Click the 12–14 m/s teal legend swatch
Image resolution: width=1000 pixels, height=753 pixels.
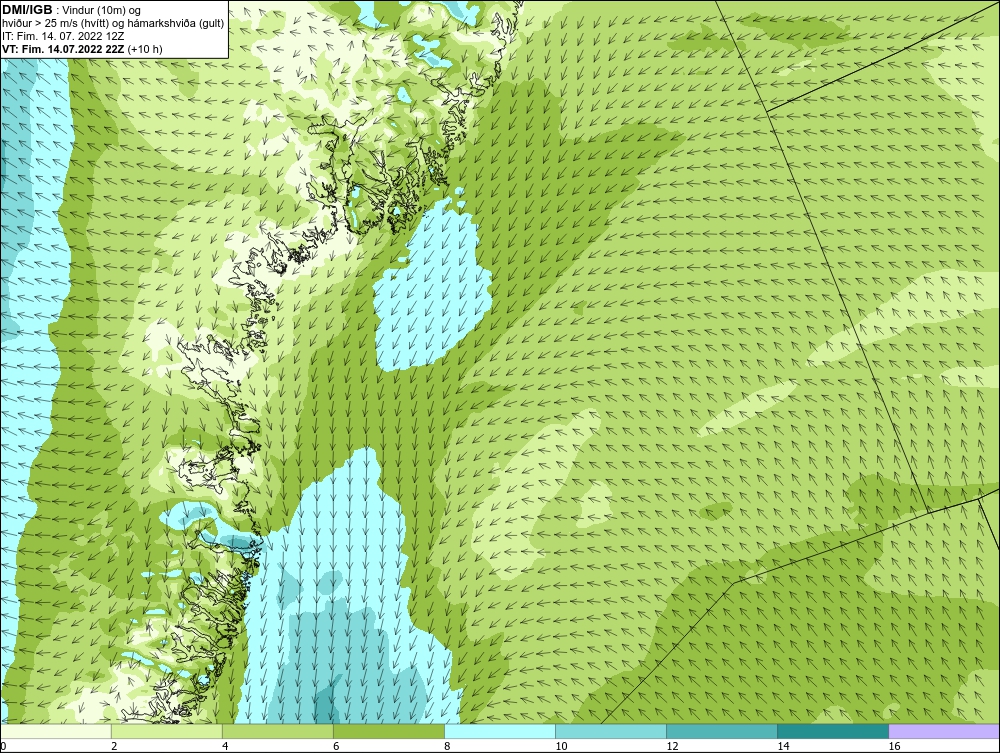pos(722,731)
